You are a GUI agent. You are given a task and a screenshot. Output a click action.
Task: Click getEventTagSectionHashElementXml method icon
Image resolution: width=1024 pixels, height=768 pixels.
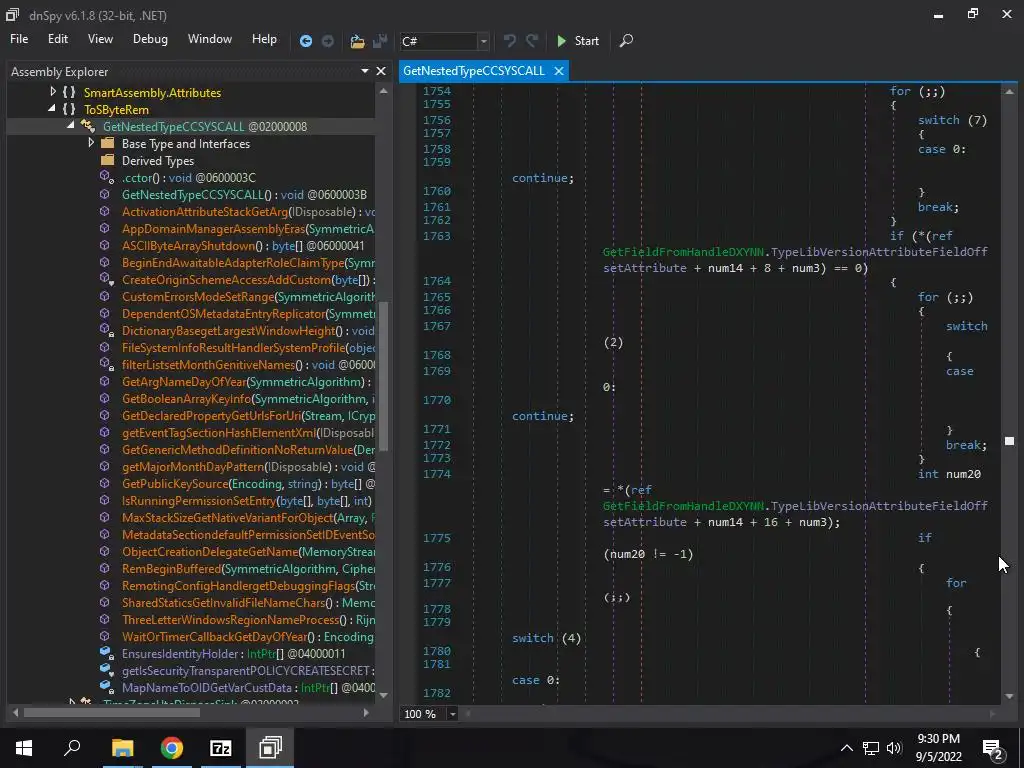pos(104,432)
